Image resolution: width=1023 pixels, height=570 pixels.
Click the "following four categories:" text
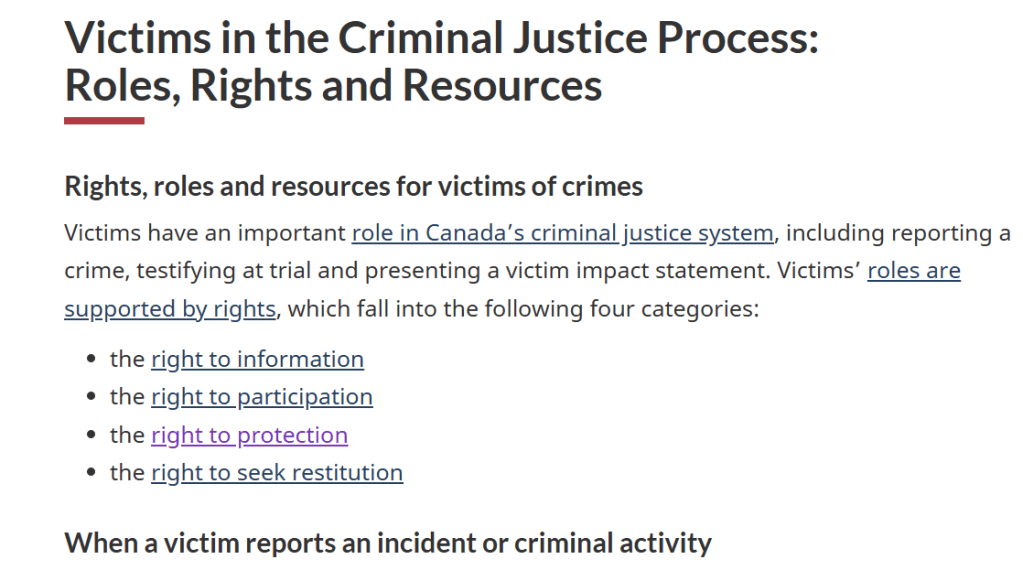click(622, 310)
